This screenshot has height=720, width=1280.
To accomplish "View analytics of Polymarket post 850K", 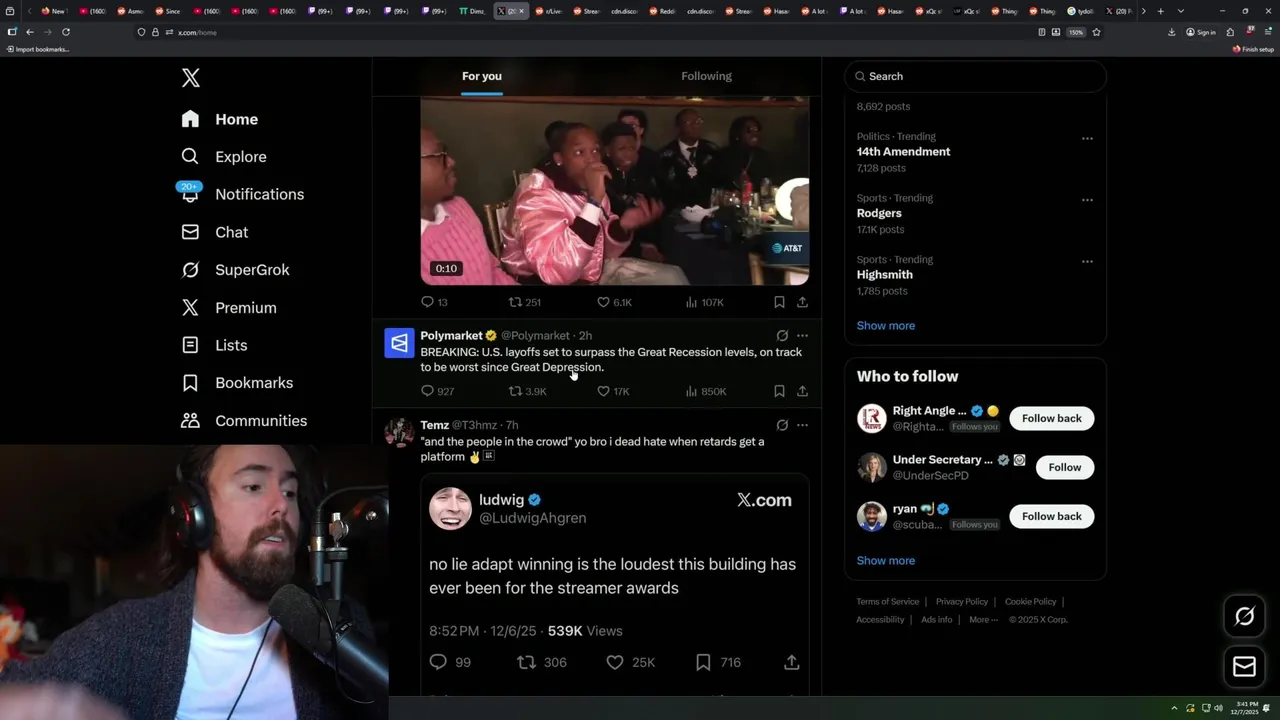I will [706, 391].
